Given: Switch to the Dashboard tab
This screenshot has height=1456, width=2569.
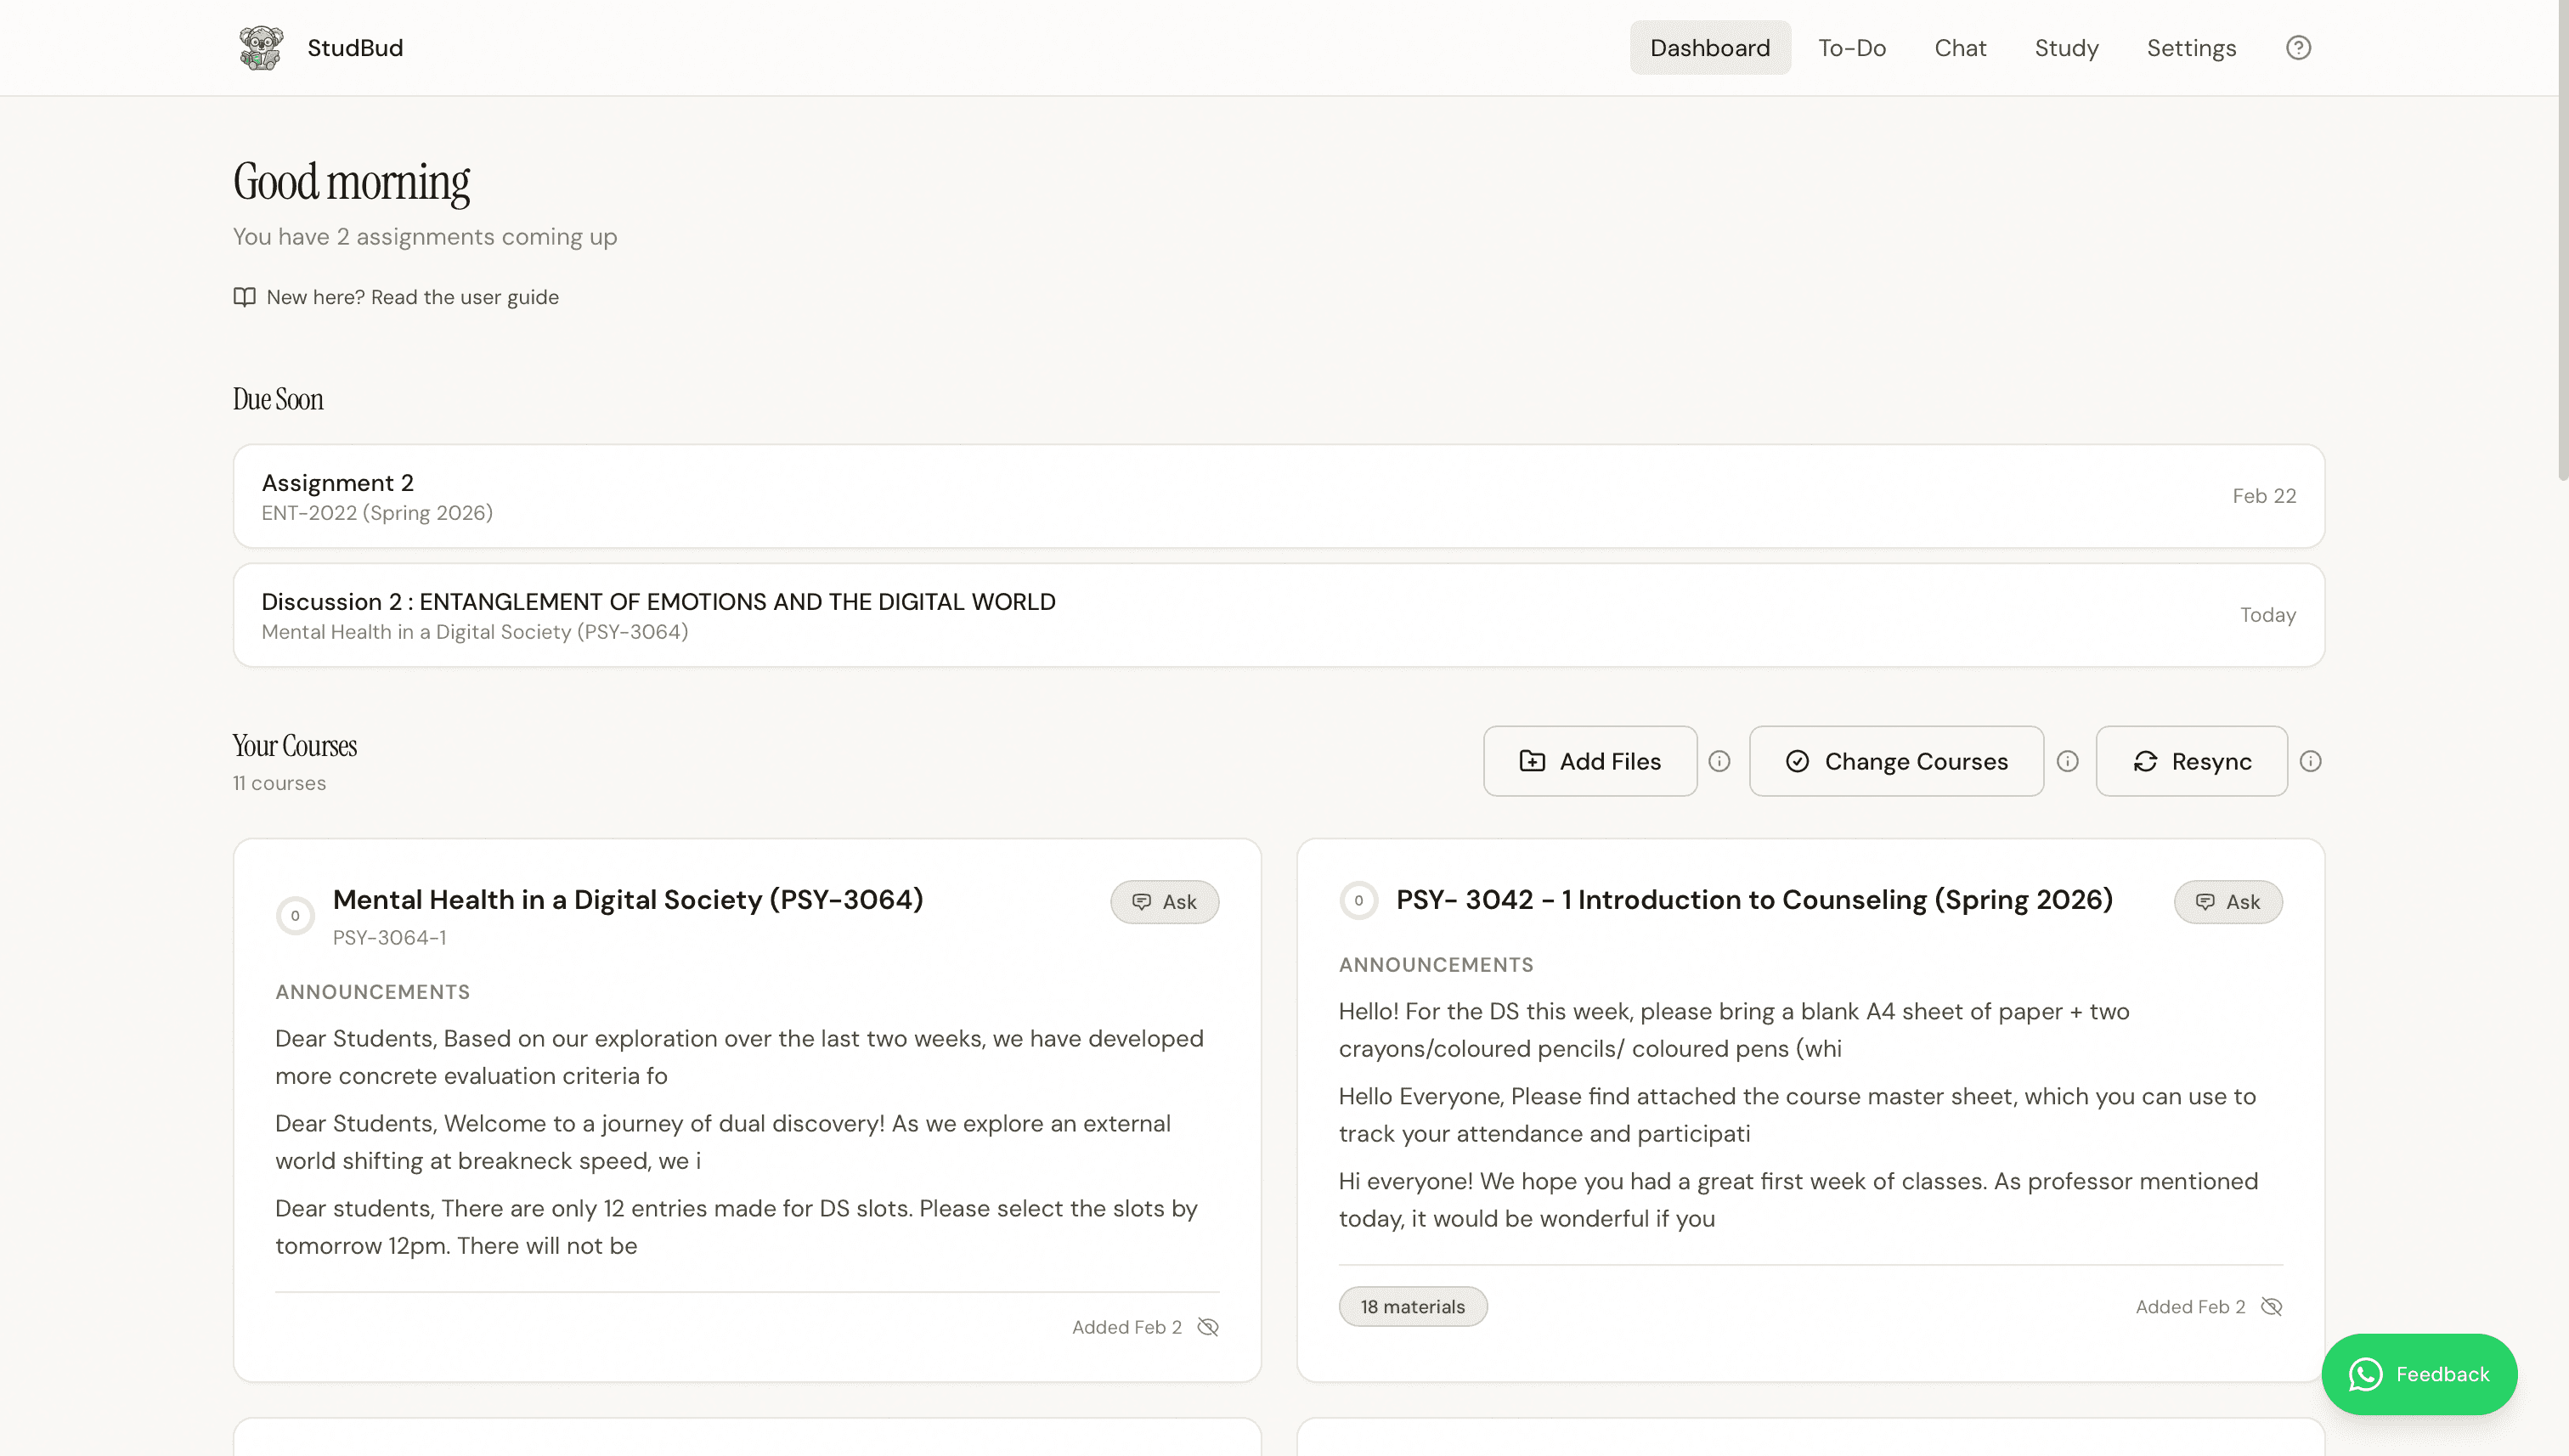Looking at the screenshot, I should (1710, 47).
